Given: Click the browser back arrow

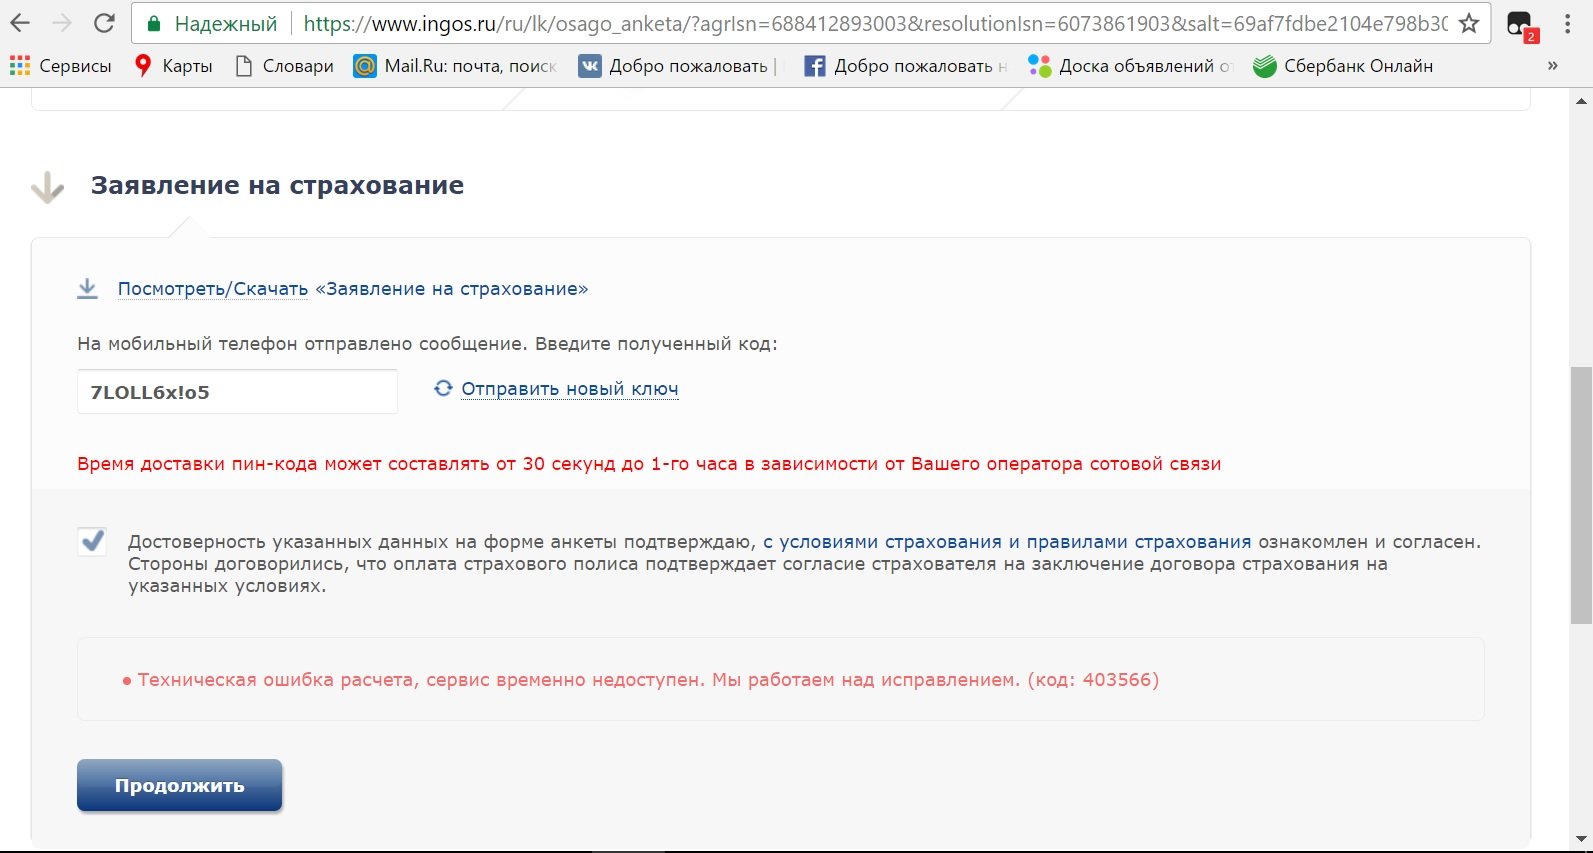Looking at the screenshot, I should pyautogui.click(x=20, y=23).
